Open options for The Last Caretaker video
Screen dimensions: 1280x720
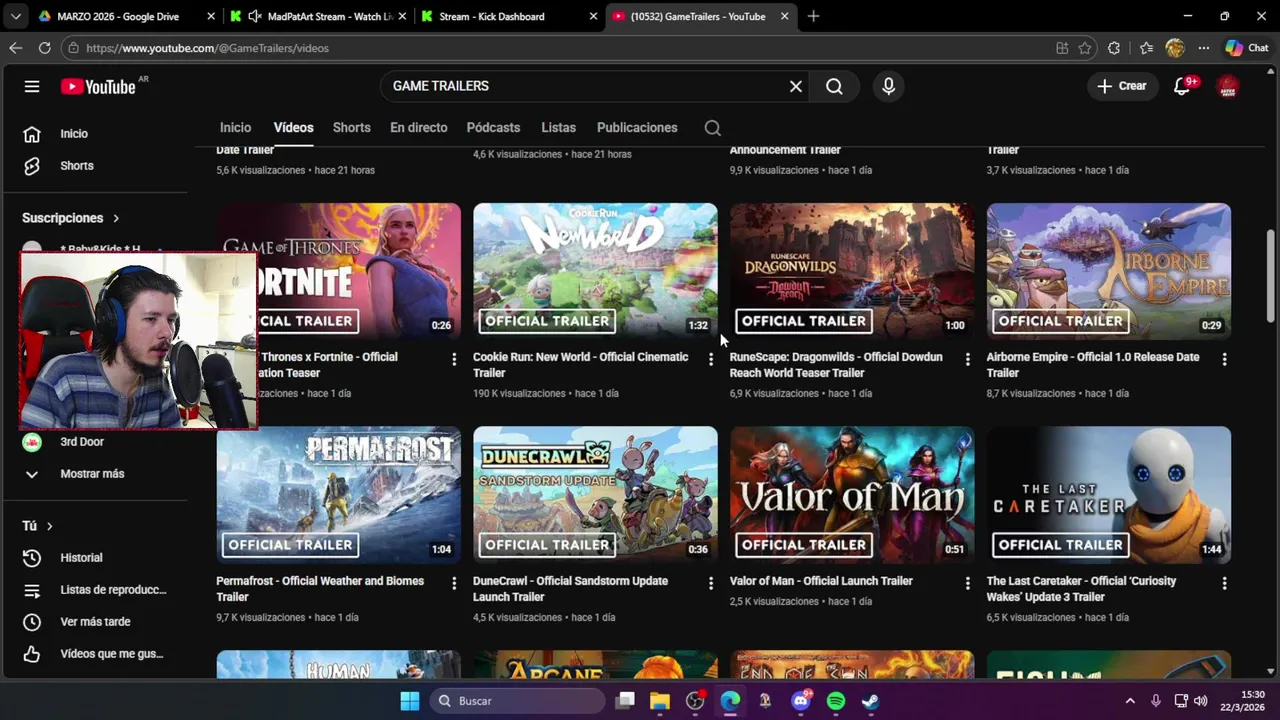point(1224,583)
